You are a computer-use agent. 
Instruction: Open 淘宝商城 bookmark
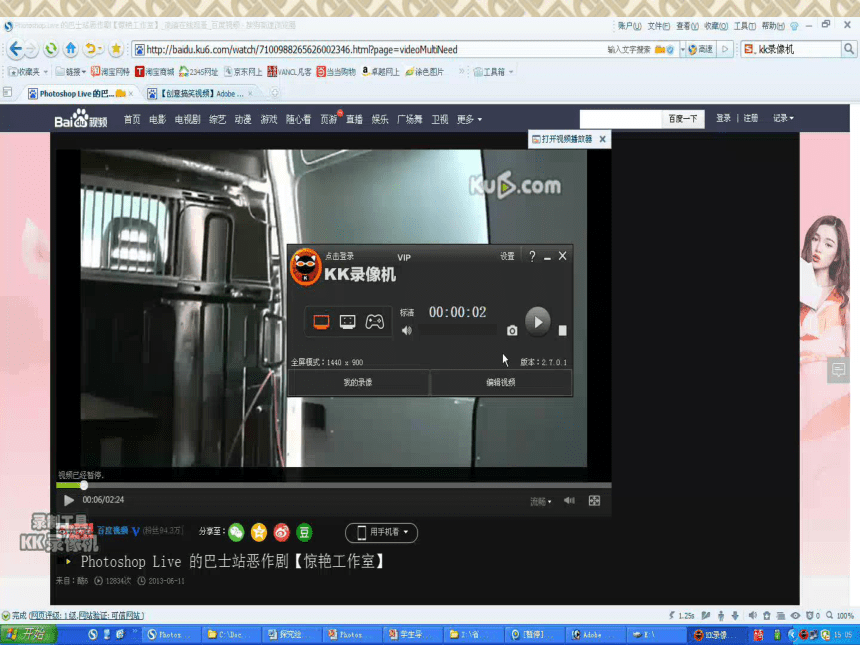pyautogui.click(x=155, y=72)
